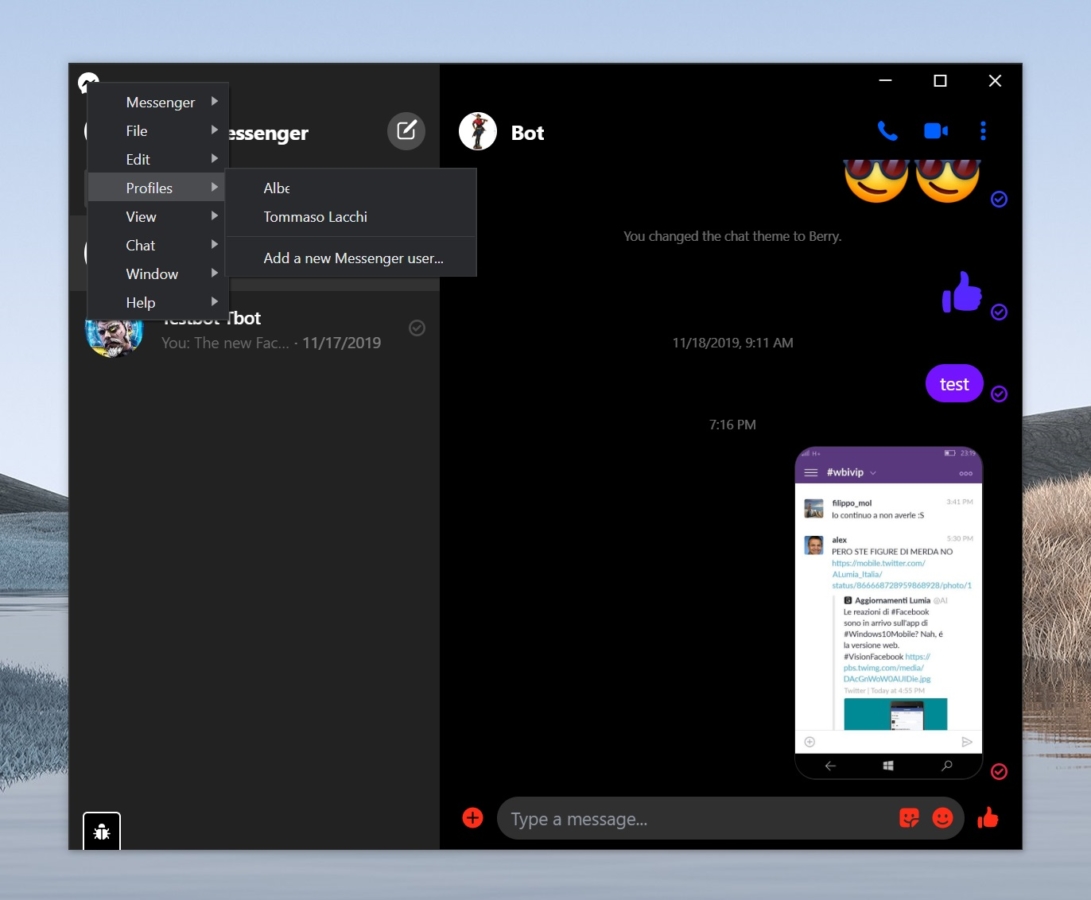Open the shared Slack screenshot image
1091x900 pixels.
coord(888,612)
